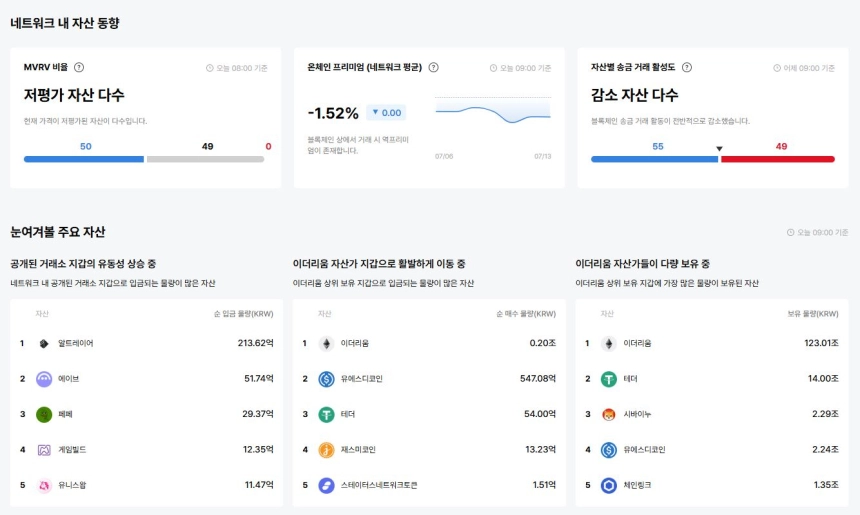Click the 에이브 coin icon
The width and height of the screenshot is (860, 515).
tap(44, 379)
